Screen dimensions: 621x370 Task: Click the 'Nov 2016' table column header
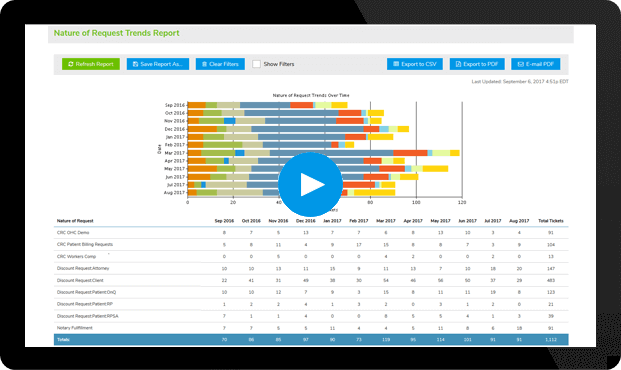click(278, 221)
